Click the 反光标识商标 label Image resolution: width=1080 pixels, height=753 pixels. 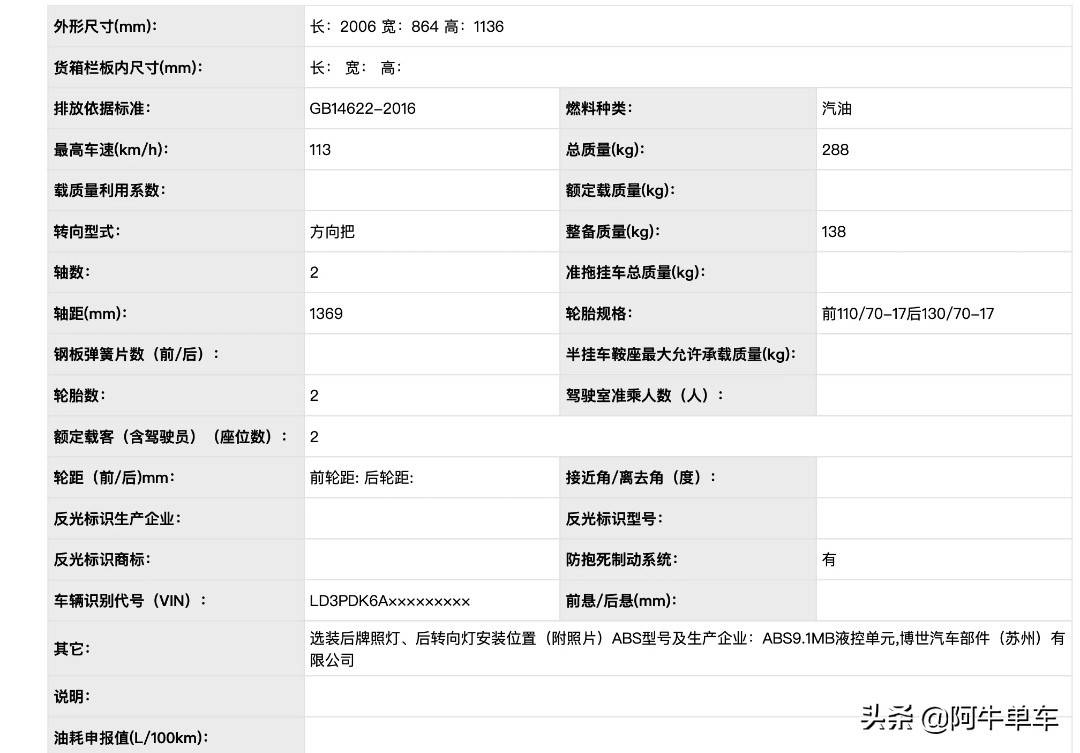[102, 559]
